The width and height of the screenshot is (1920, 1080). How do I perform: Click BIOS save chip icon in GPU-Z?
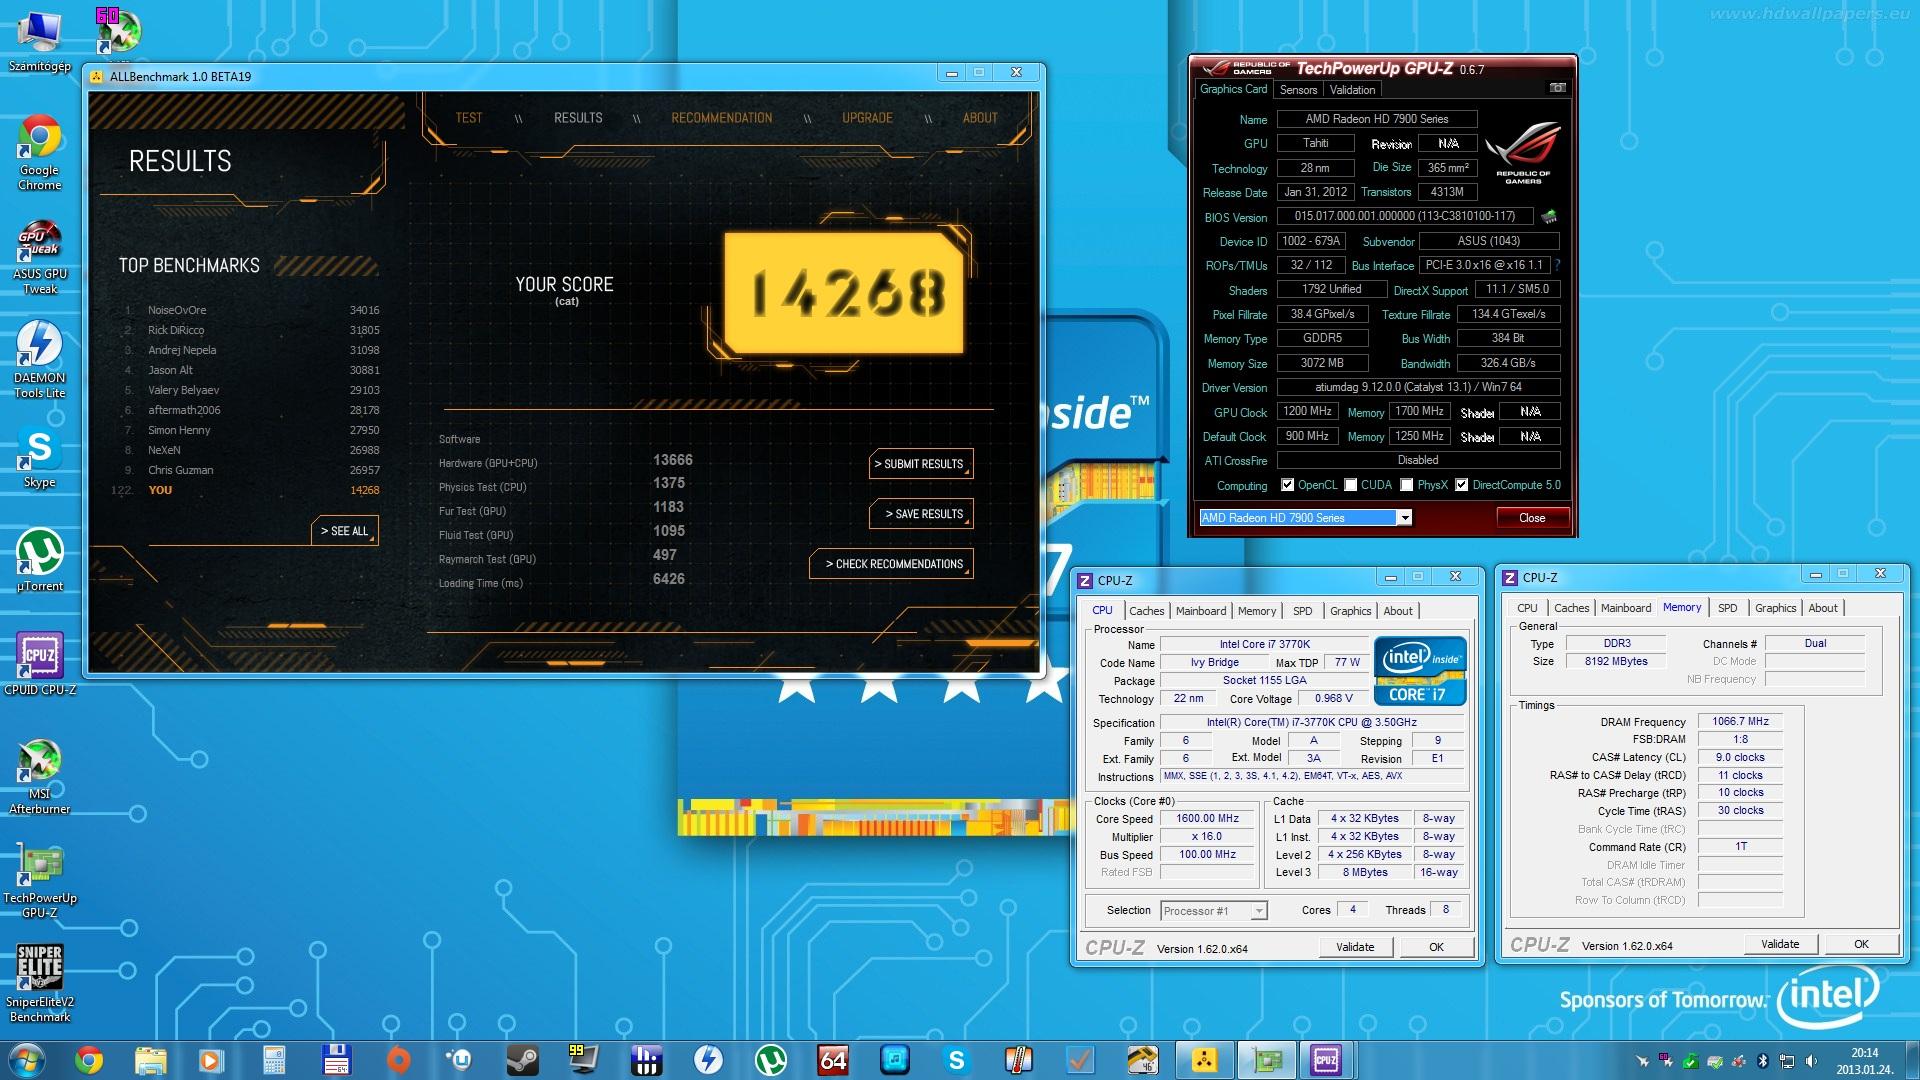pos(1549,216)
